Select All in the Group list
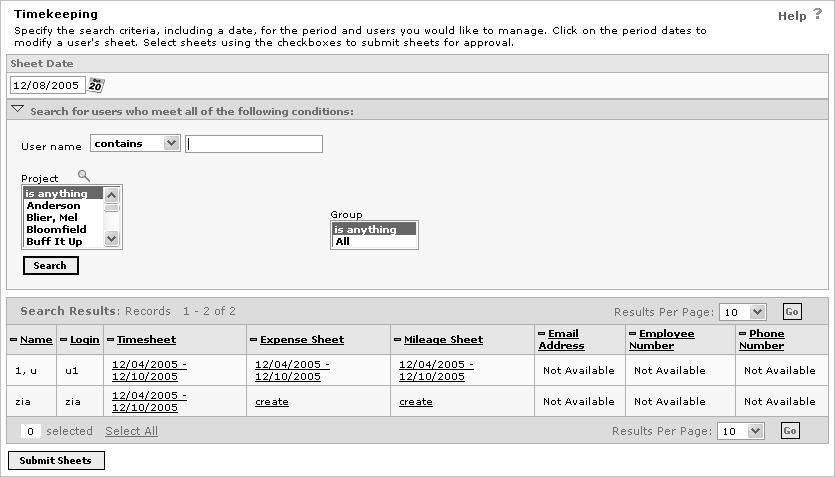This screenshot has height=477, width=835. tap(374, 241)
